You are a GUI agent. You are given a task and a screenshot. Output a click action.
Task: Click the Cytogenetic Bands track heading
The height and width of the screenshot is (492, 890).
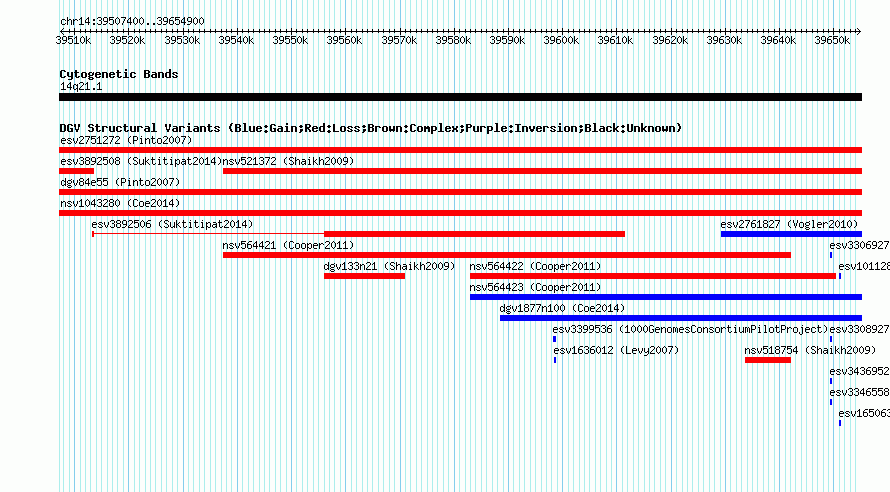coord(119,74)
